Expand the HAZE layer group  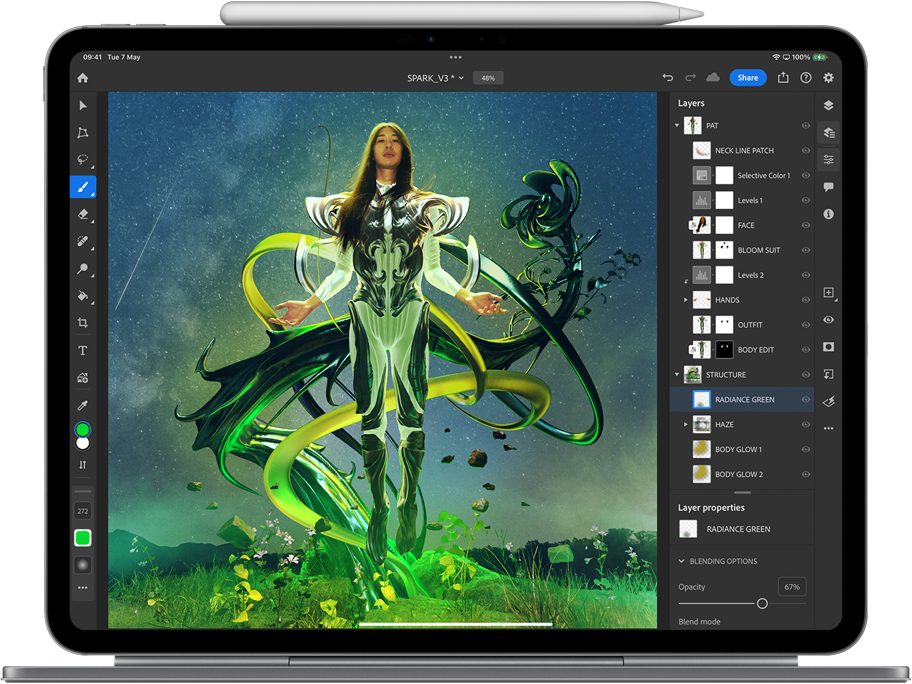(686, 425)
